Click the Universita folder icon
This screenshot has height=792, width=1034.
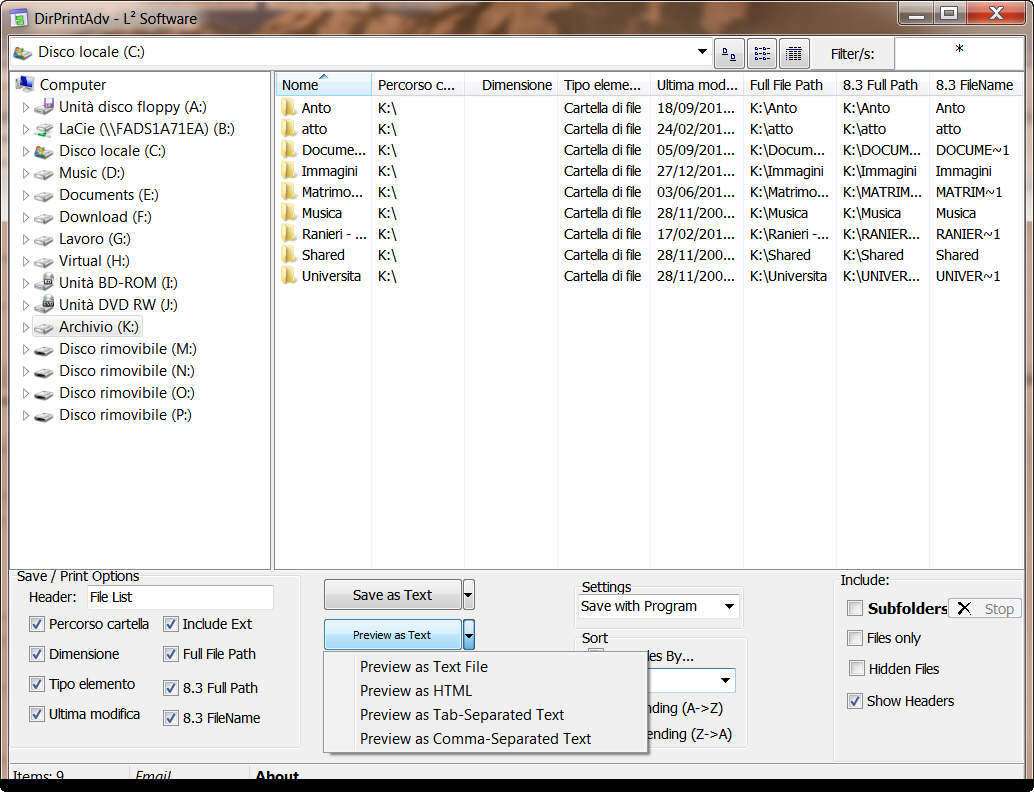(288, 276)
